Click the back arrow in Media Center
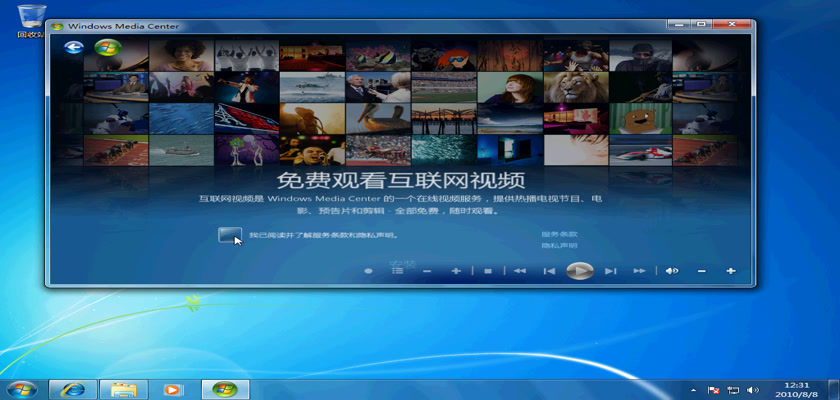The height and width of the screenshot is (400, 840). point(73,48)
